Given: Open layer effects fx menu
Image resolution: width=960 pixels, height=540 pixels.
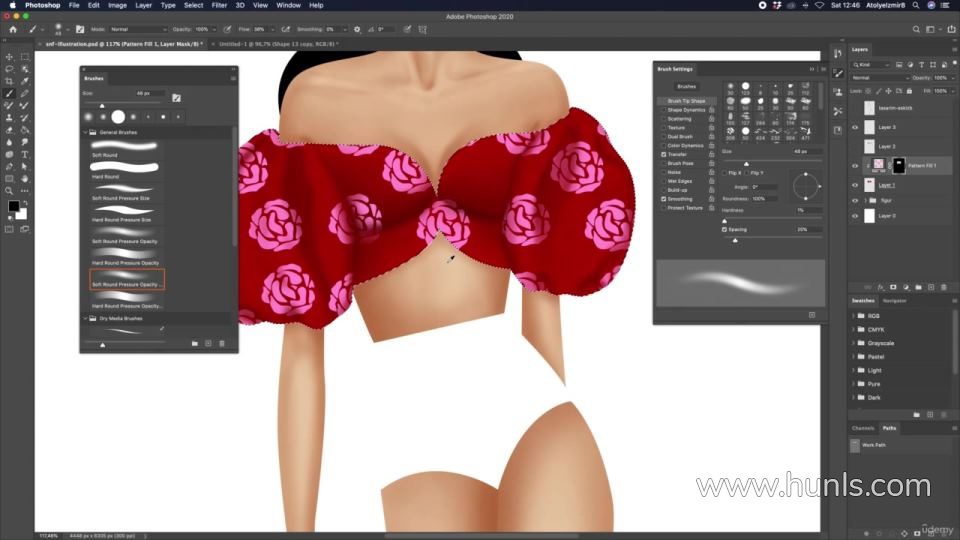Looking at the screenshot, I should click(x=880, y=287).
